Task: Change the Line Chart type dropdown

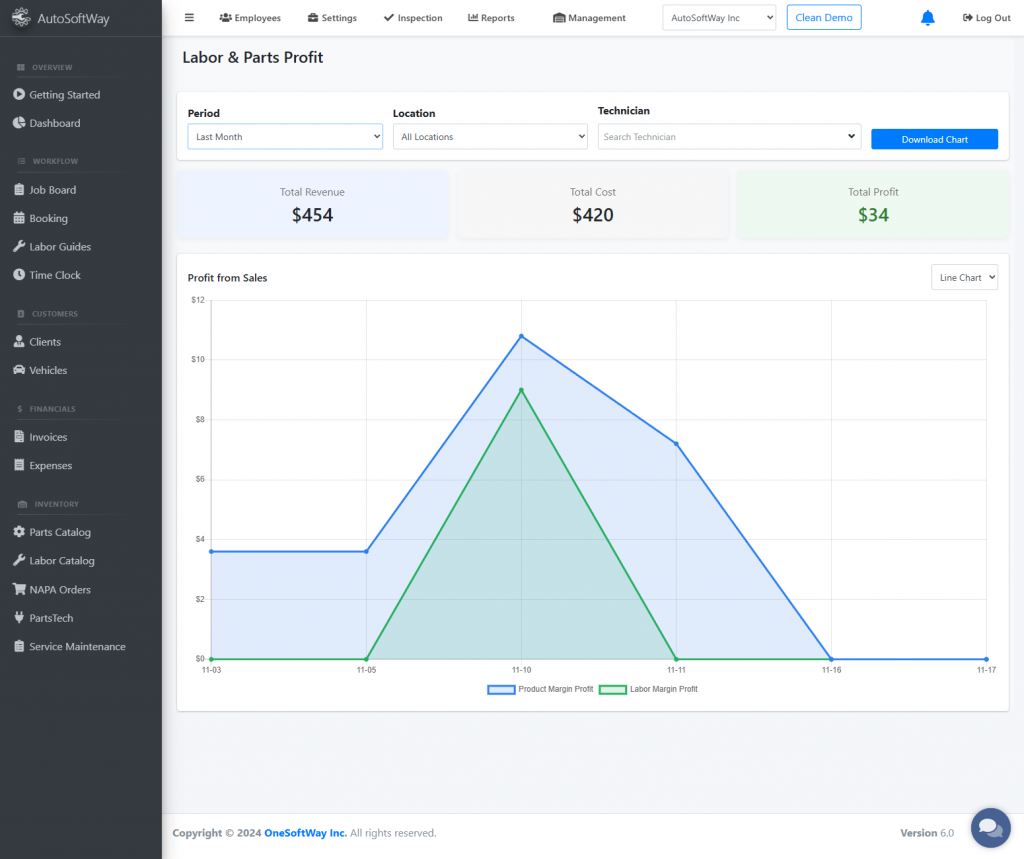Action: [964, 278]
